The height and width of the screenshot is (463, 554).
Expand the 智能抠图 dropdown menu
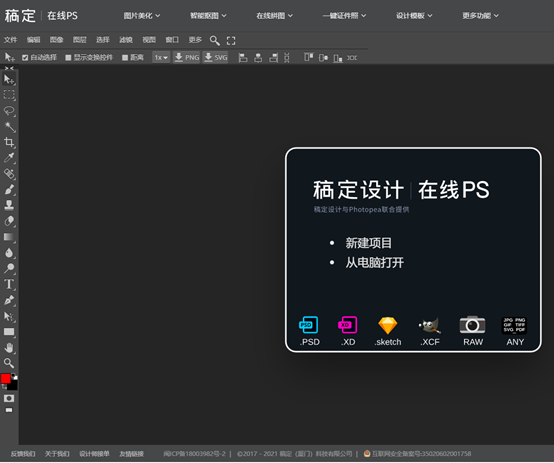tap(208, 16)
